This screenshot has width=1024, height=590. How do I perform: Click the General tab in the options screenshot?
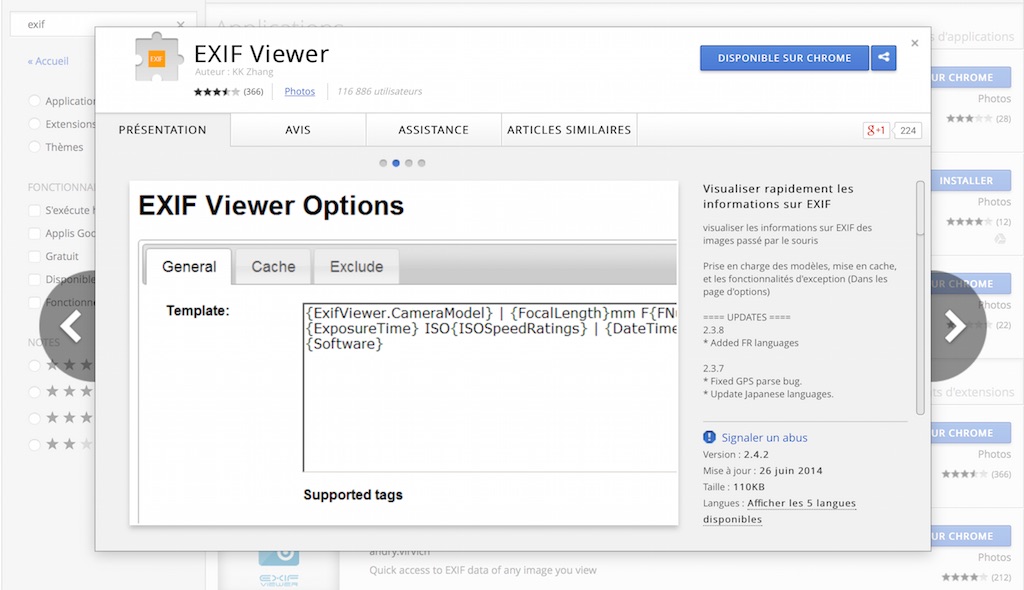pos(189,267)
